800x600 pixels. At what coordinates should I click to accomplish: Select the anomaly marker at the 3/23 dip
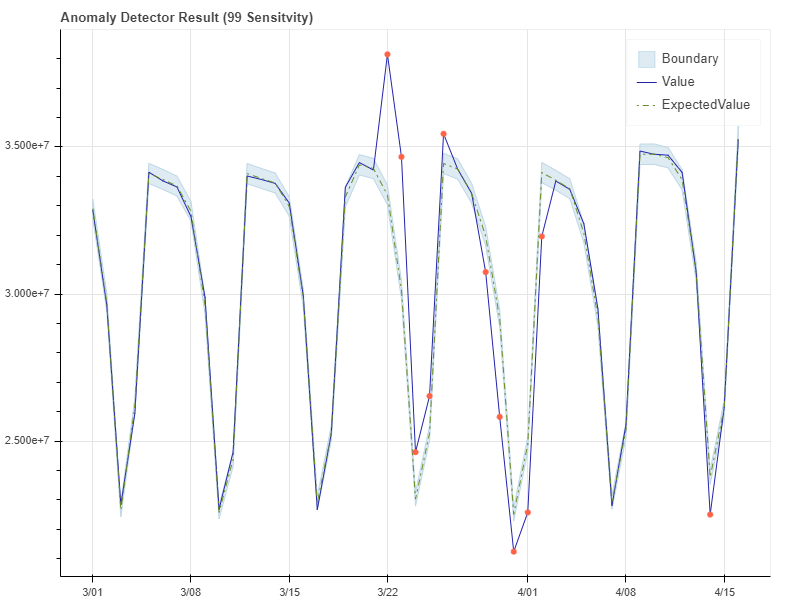pos(415,452)
